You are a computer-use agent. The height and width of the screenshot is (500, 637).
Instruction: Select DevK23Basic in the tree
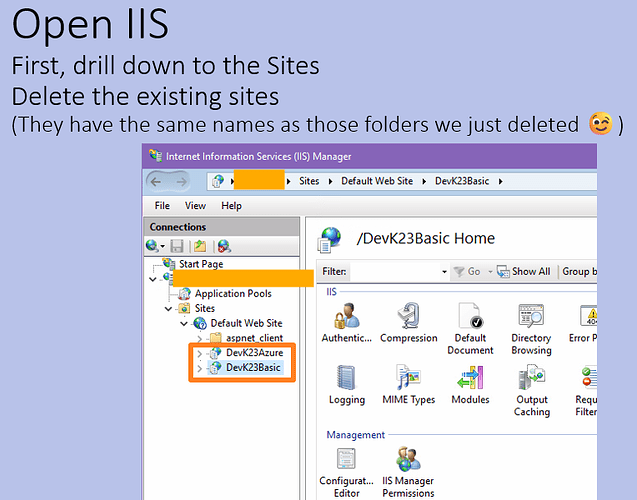253,368
